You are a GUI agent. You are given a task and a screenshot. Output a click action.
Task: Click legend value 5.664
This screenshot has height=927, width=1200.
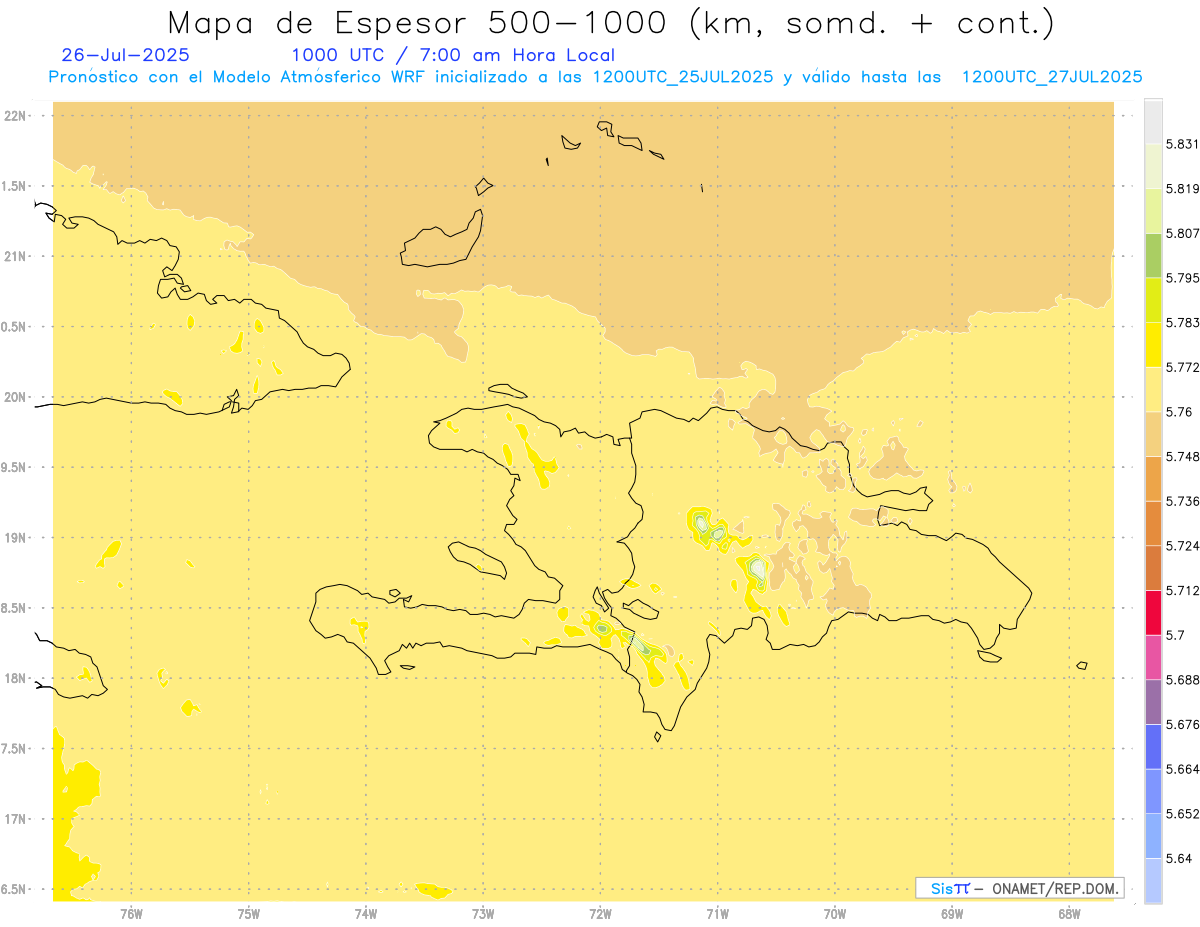tap(1183, 769)
